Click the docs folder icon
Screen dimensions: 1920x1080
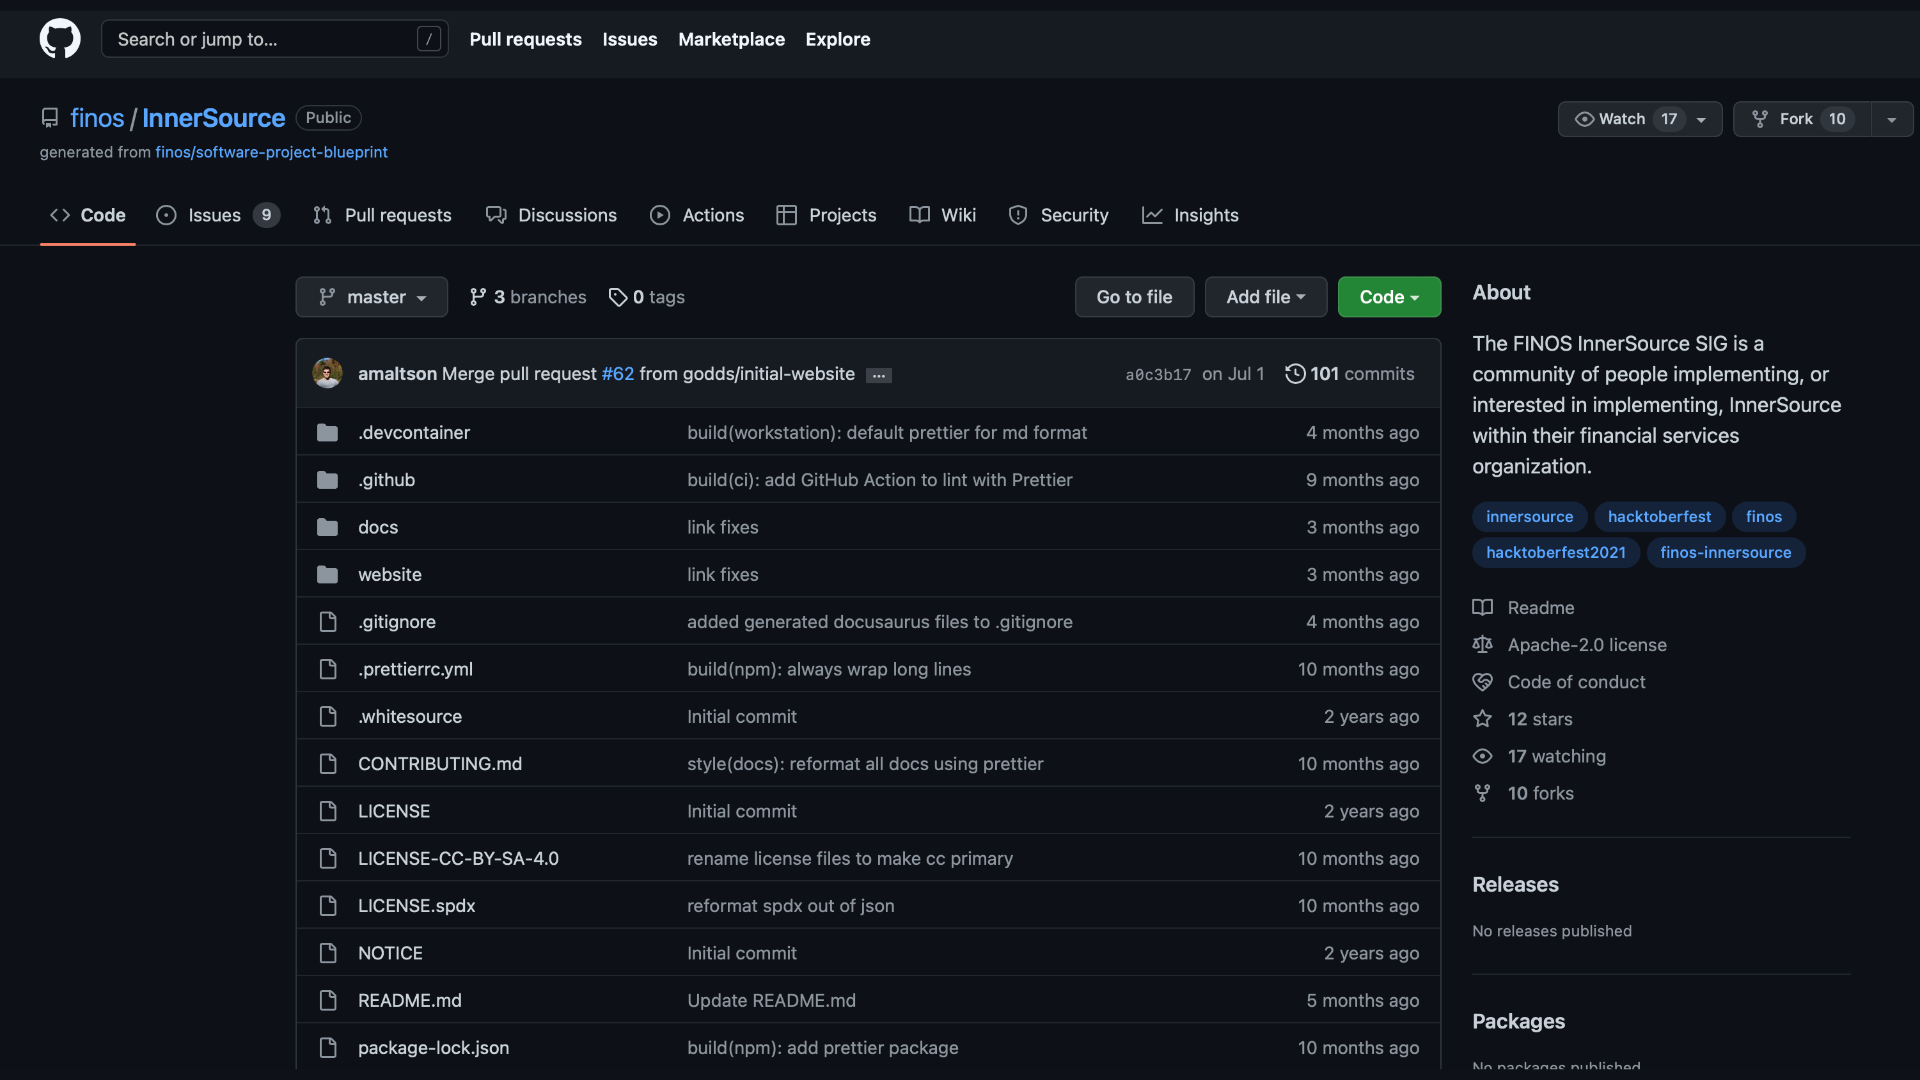[327, 527]
